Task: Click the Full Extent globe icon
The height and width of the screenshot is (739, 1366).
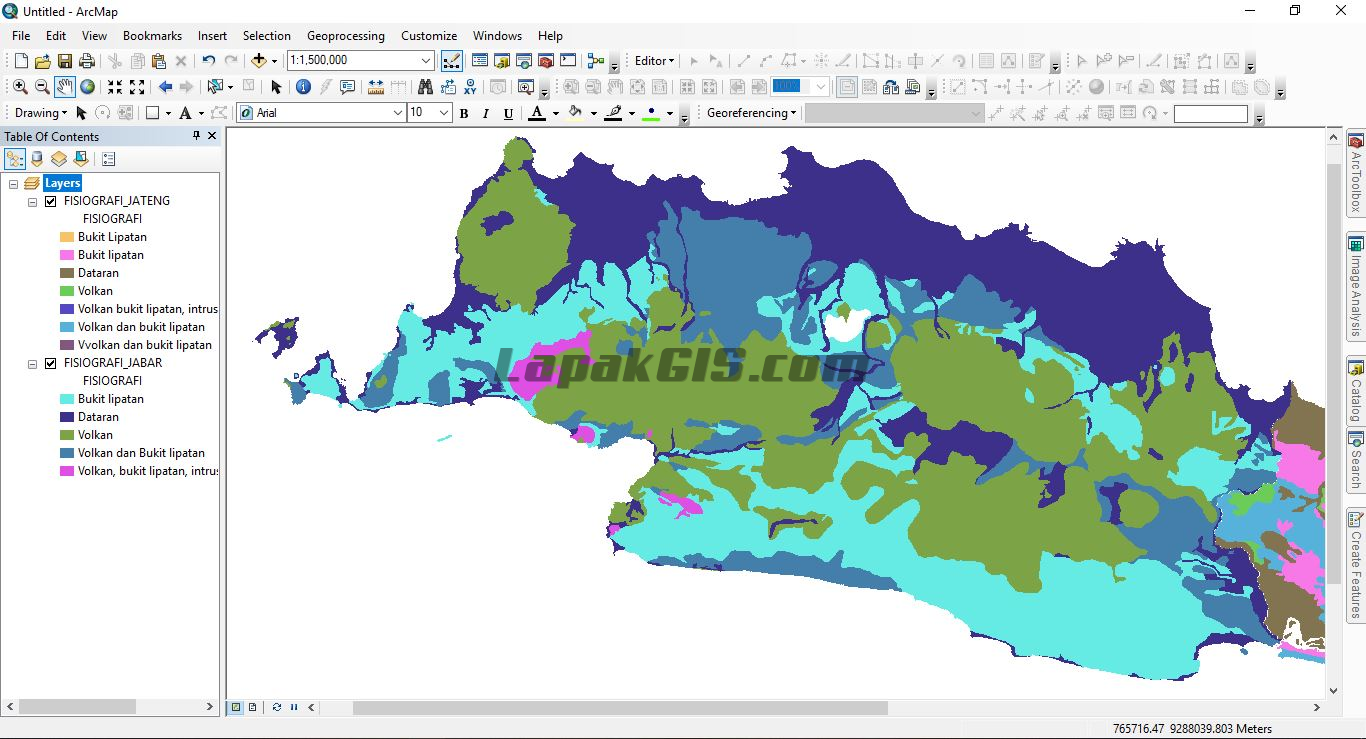Action: (87, 87)
